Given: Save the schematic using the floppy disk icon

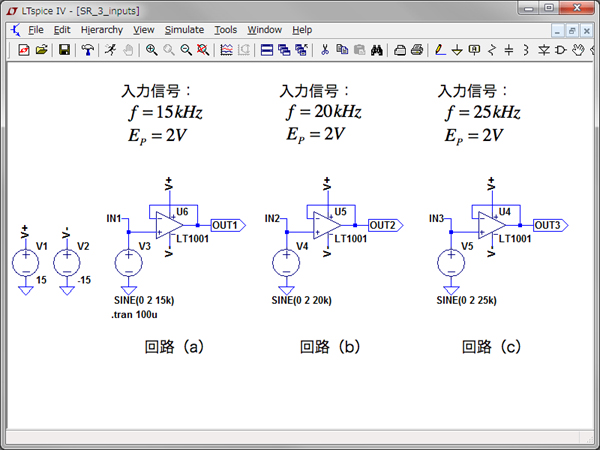Looking at the screenshot, I should click(x=65, y=49).
